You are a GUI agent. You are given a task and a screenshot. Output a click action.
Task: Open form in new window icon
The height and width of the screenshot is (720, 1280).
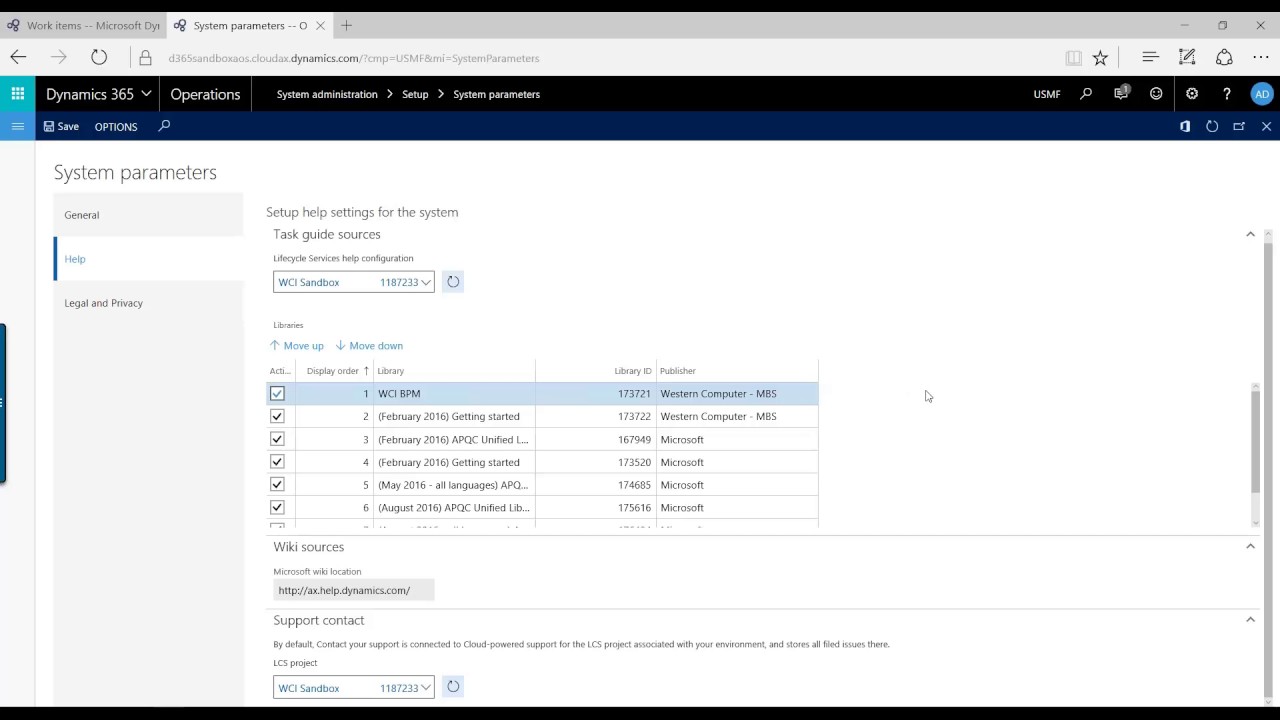(x=1239, y=126)
